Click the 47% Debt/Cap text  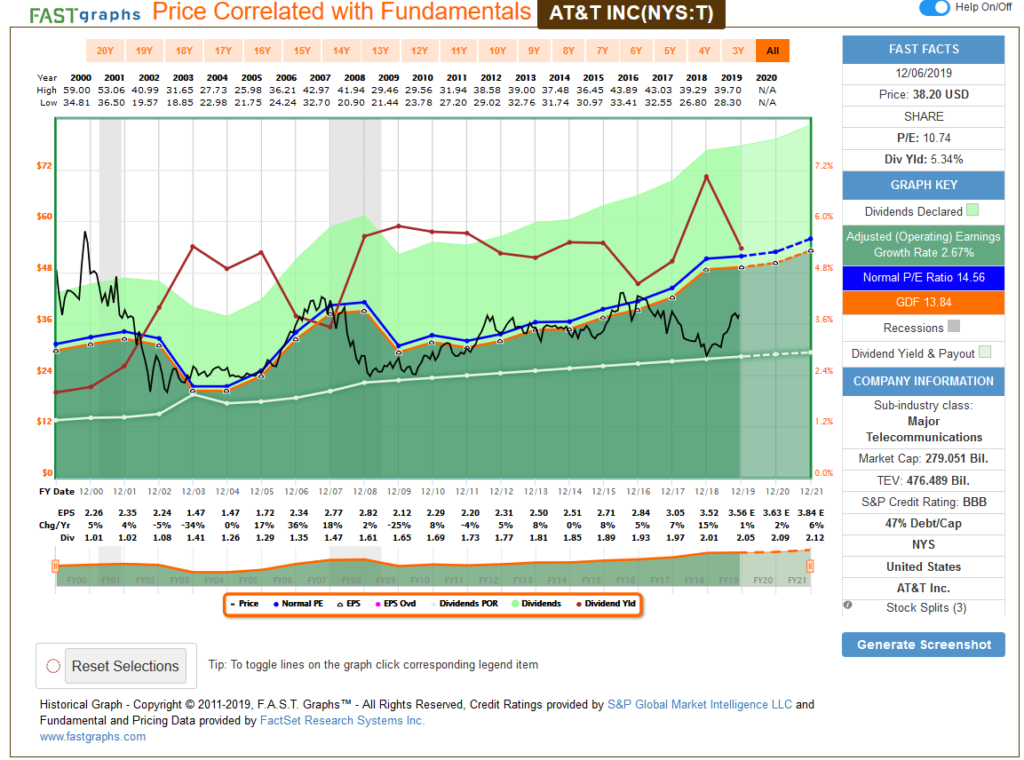[923, 524]
